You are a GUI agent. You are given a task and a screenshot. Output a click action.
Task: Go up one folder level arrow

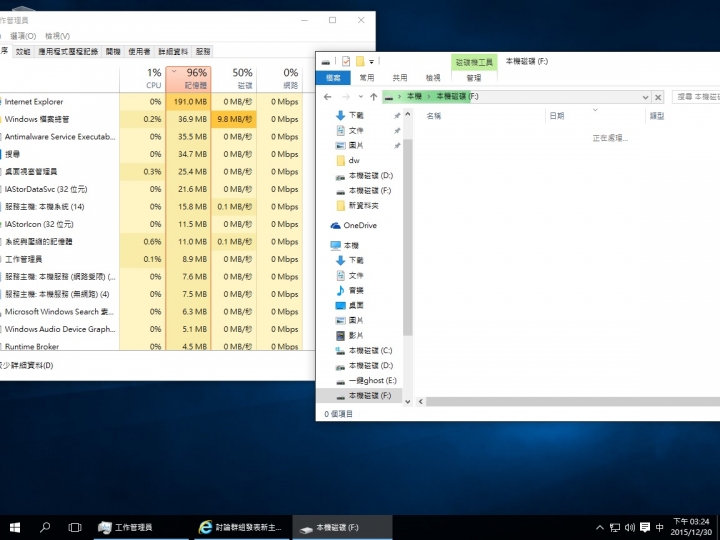tap(374, 97)
